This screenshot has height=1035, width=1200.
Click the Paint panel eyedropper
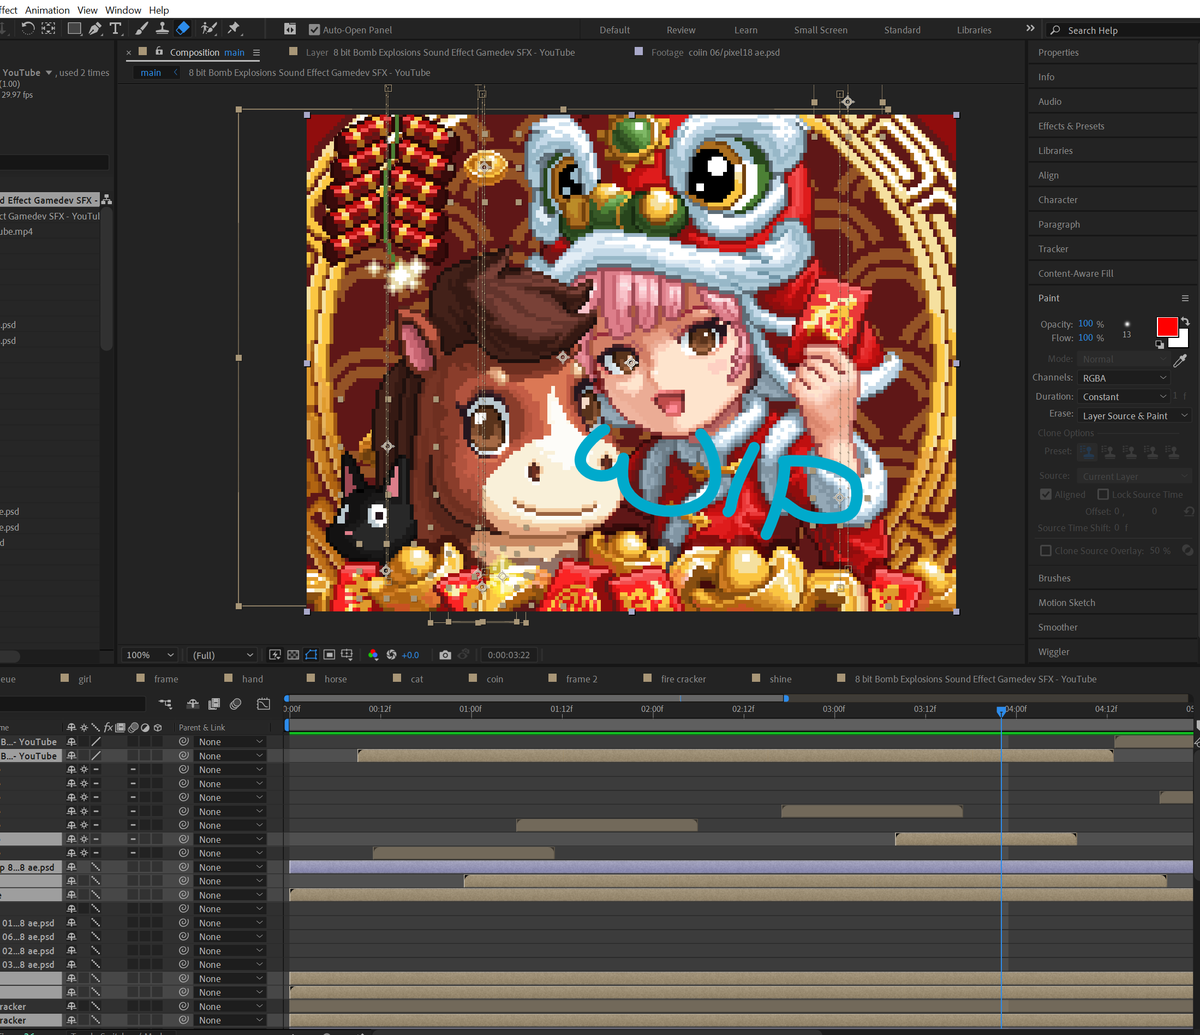pyautogui.click(x=1180, y=359)
